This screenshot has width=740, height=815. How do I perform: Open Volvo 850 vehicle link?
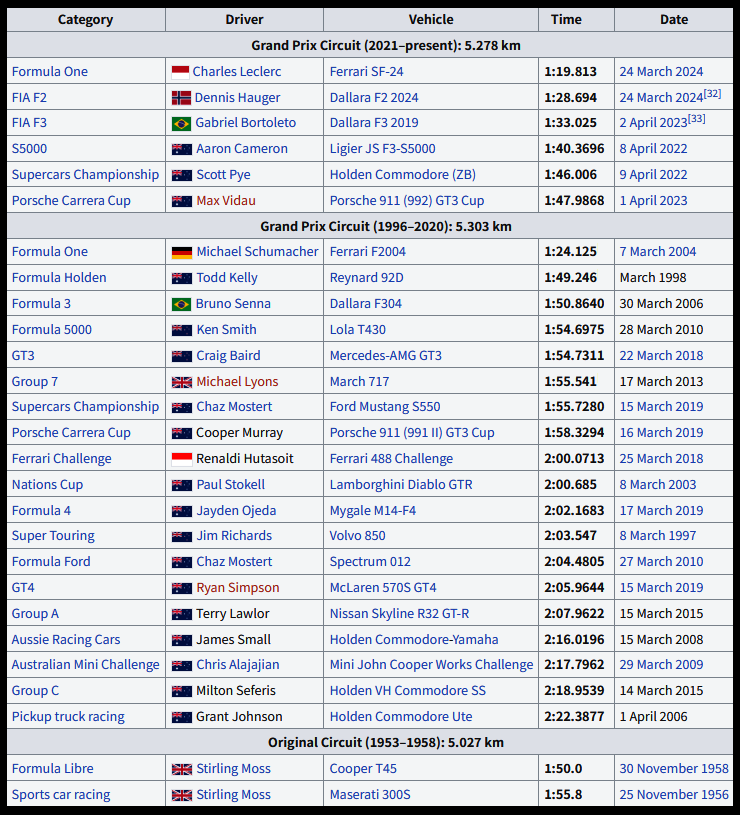click(x=358, y=535)
